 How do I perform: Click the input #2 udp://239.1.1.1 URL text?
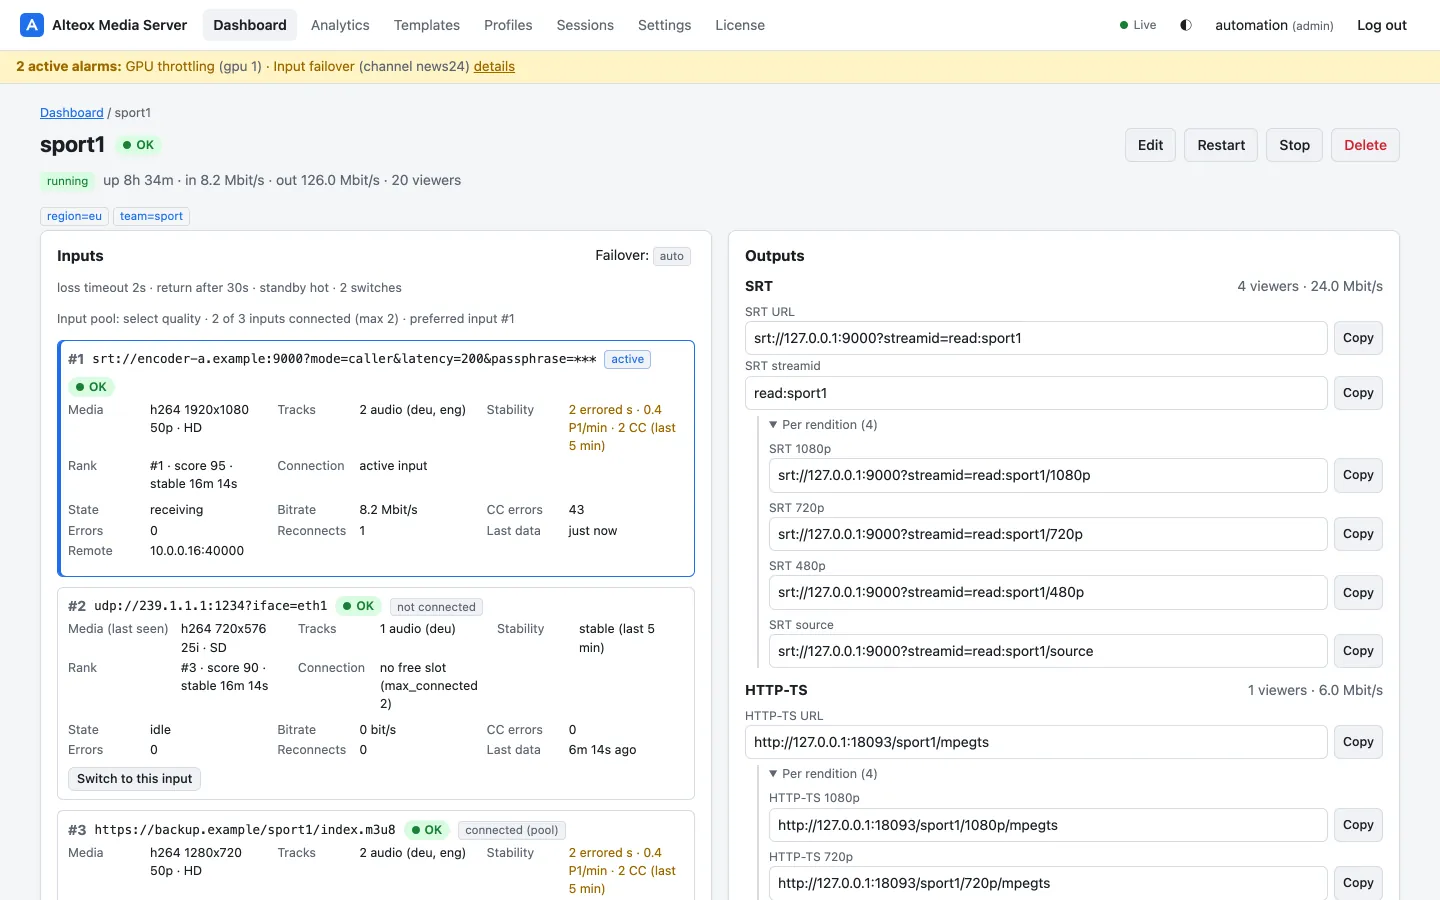pyautogui.click(x=210, y=606)
